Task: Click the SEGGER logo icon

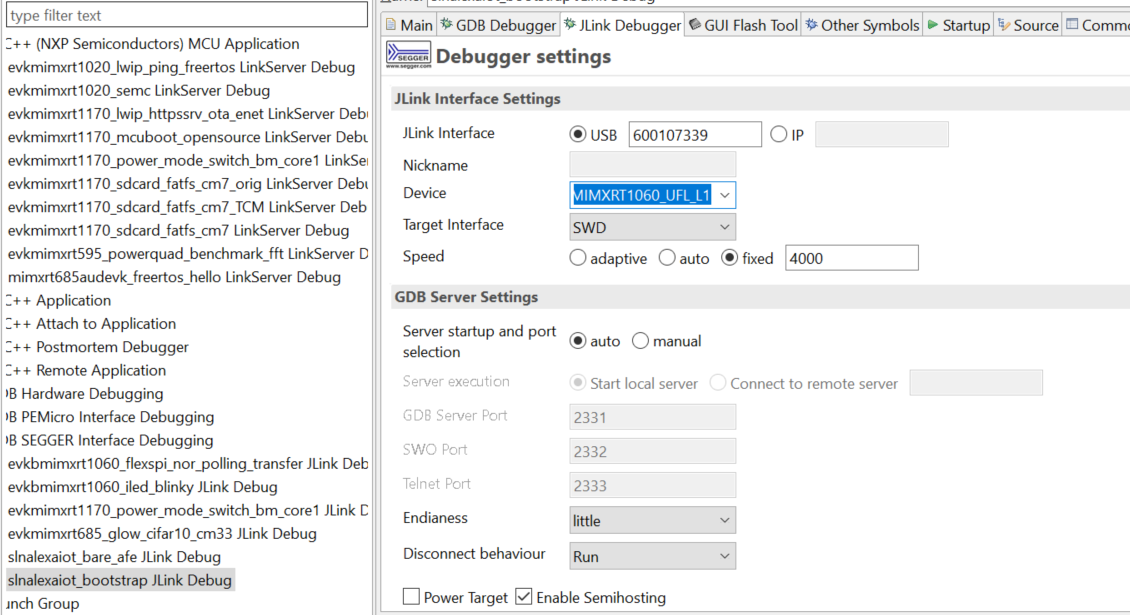Action: [x=409, y=56]
